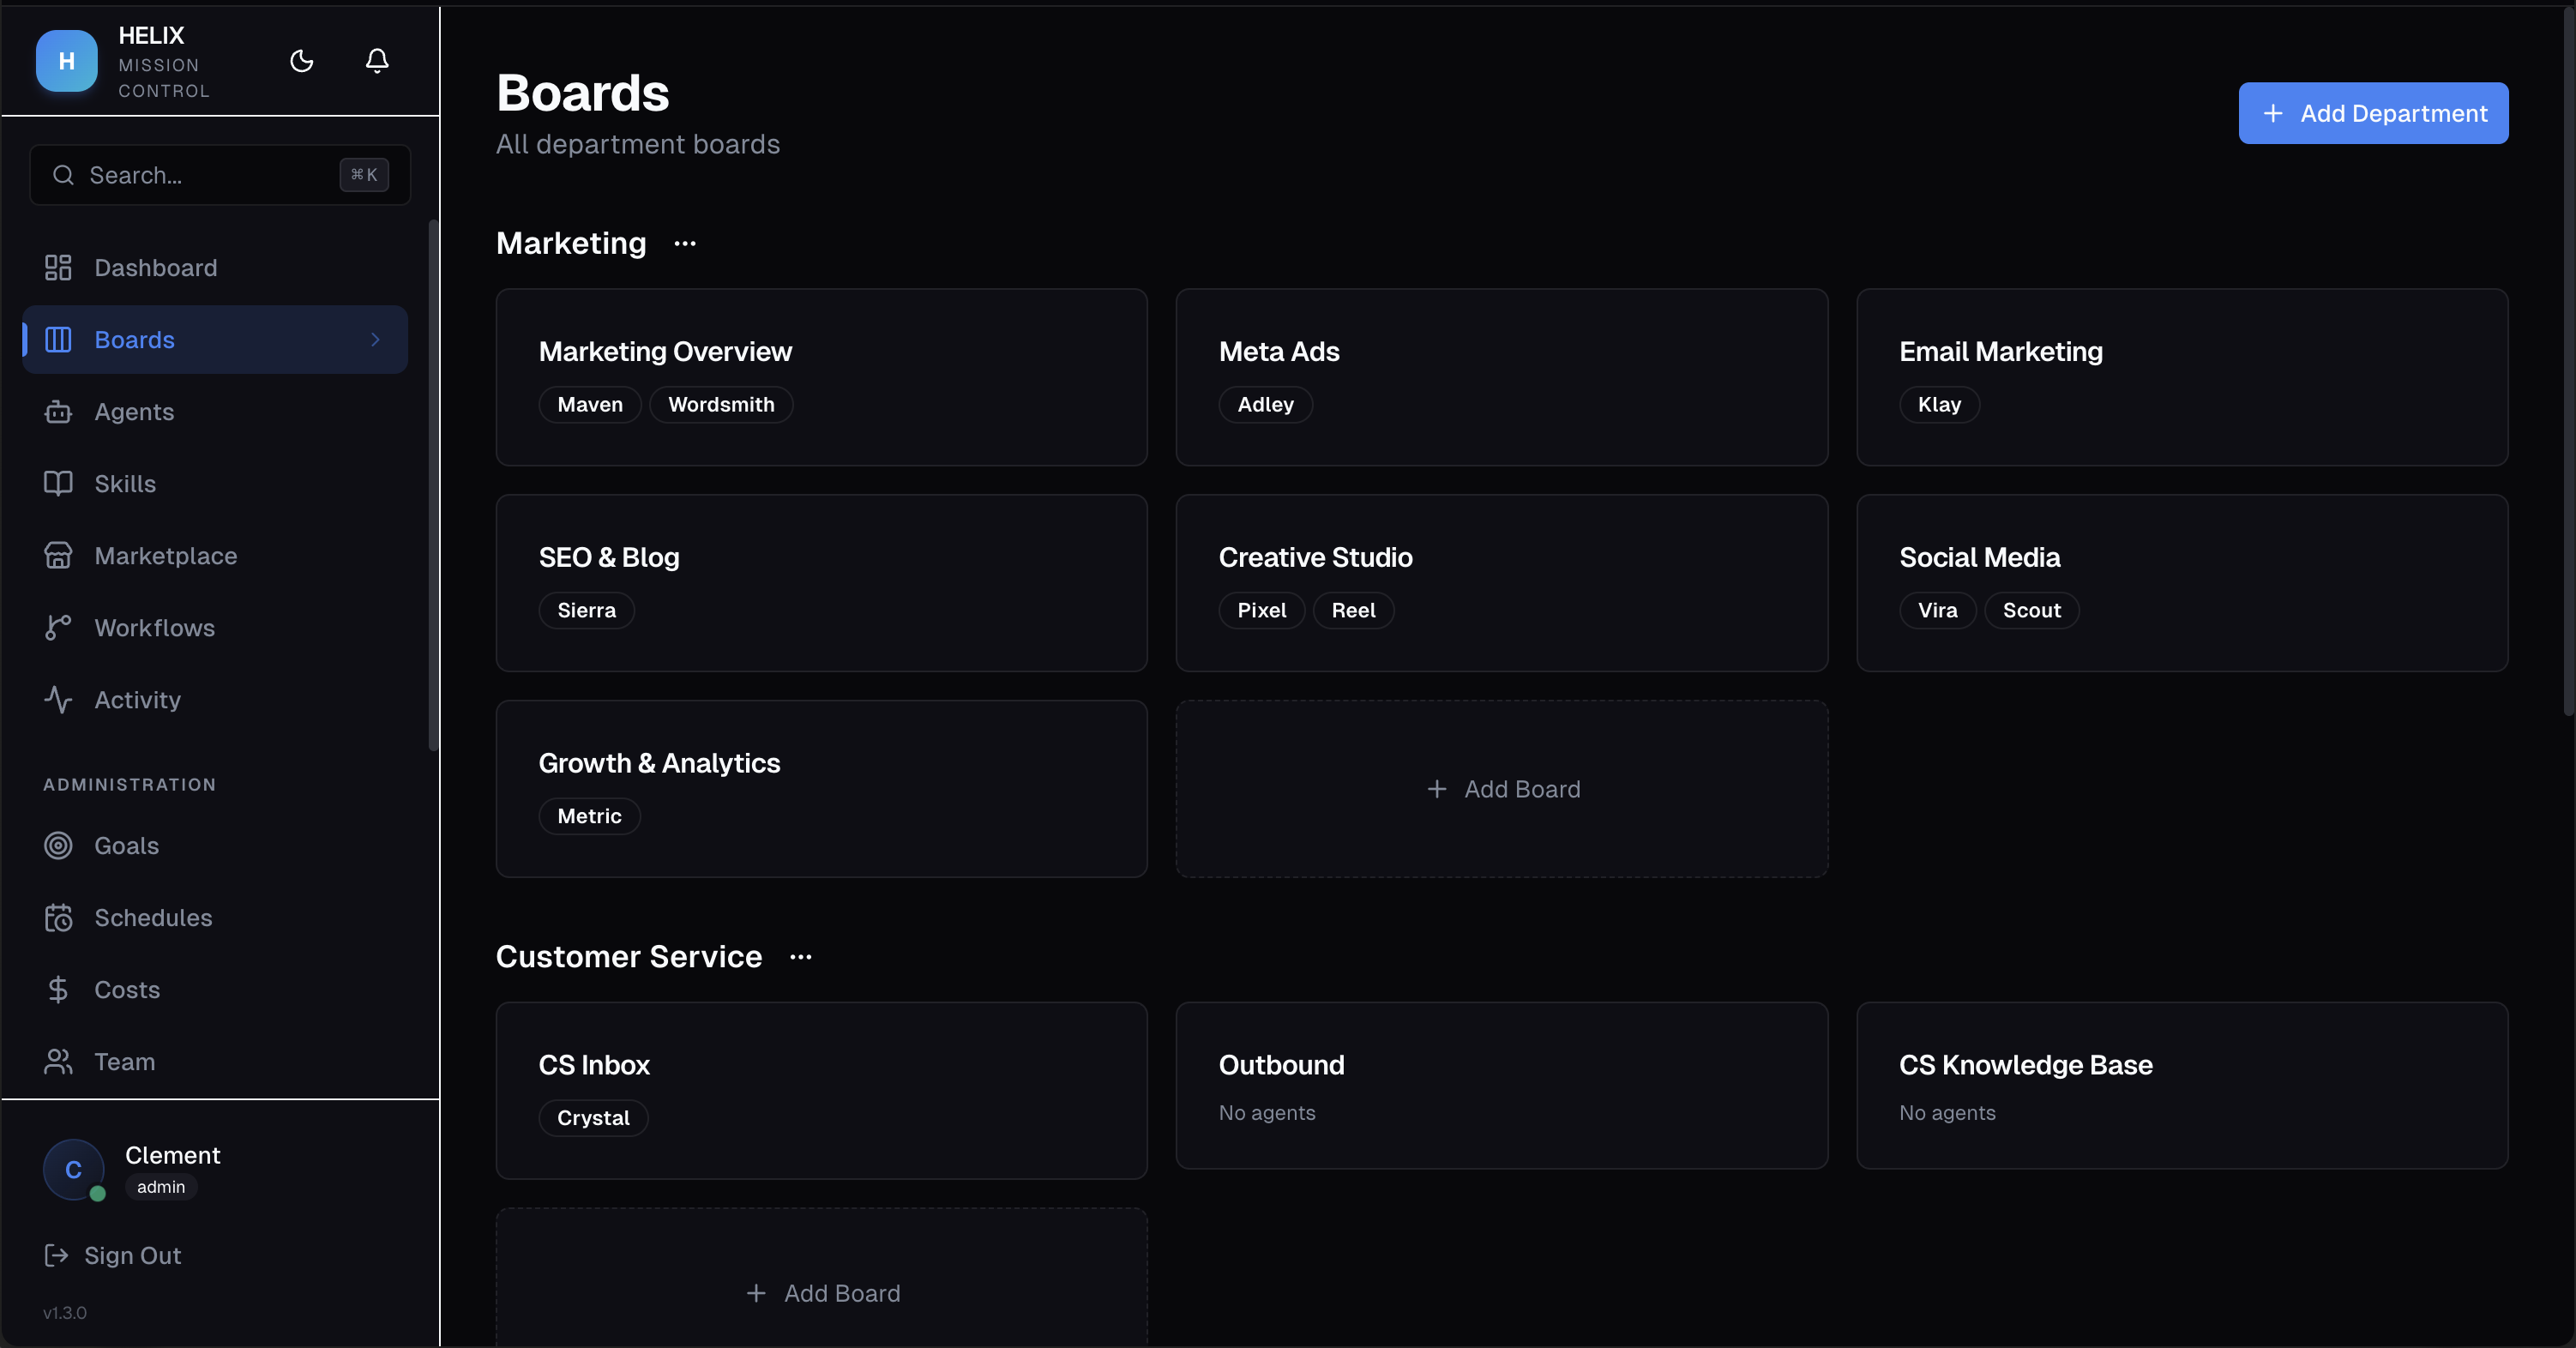
Task: Open the Dashboard section
Action: pyautogui.click(x=156, y=267)
